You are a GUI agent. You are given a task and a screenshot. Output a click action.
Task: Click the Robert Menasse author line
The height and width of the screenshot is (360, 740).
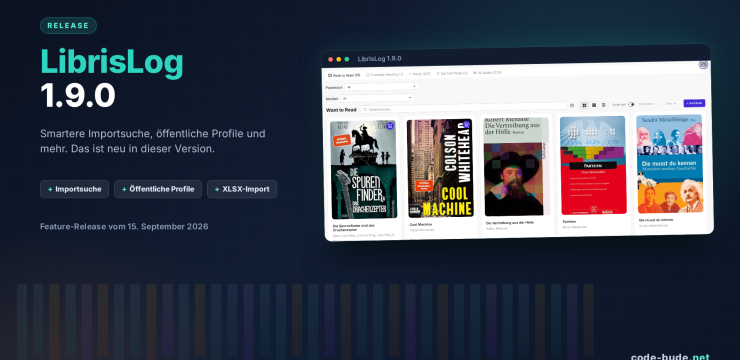click(x=496, y=228)
